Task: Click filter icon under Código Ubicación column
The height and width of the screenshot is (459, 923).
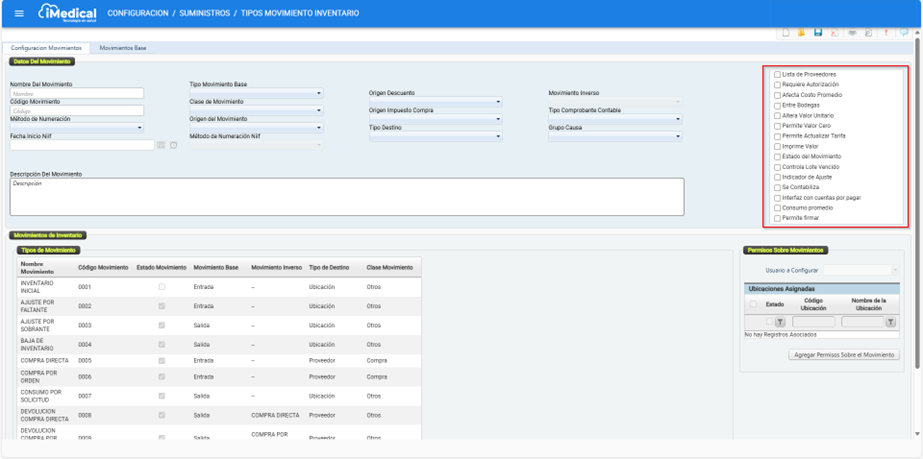Action: [x=780, y=322]
